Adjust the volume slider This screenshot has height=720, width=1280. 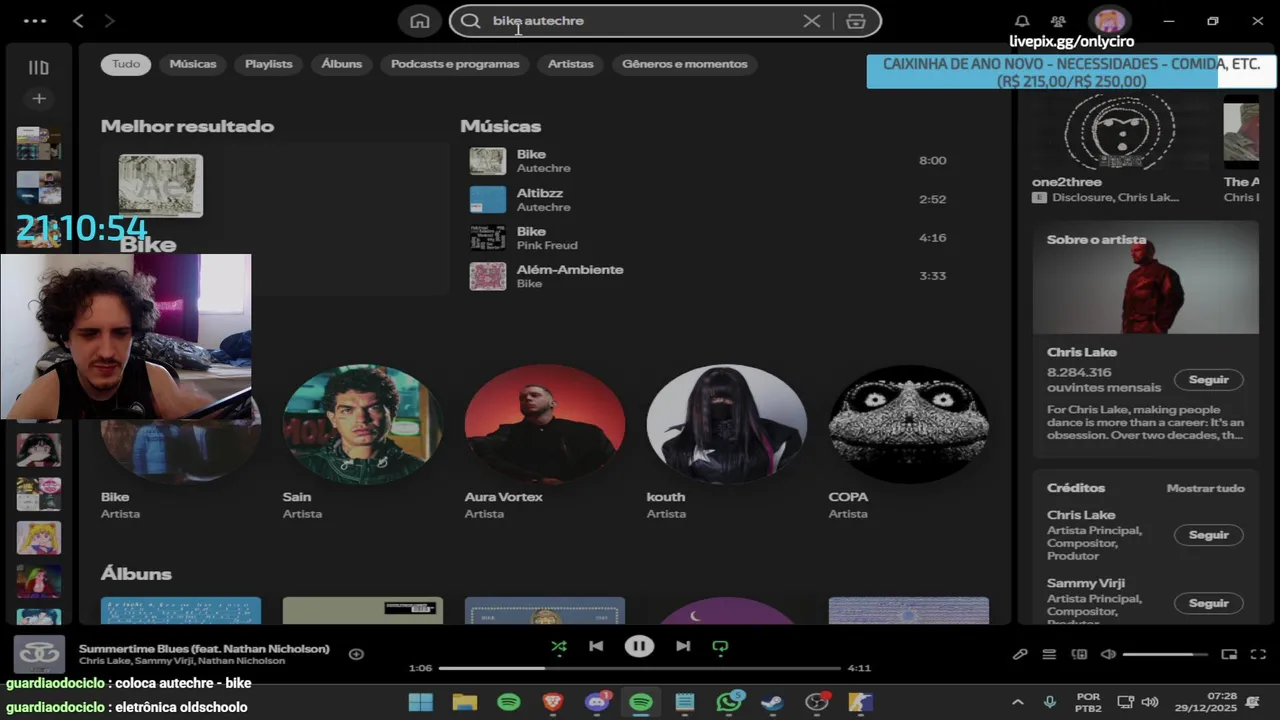(x=1164, y=654)
